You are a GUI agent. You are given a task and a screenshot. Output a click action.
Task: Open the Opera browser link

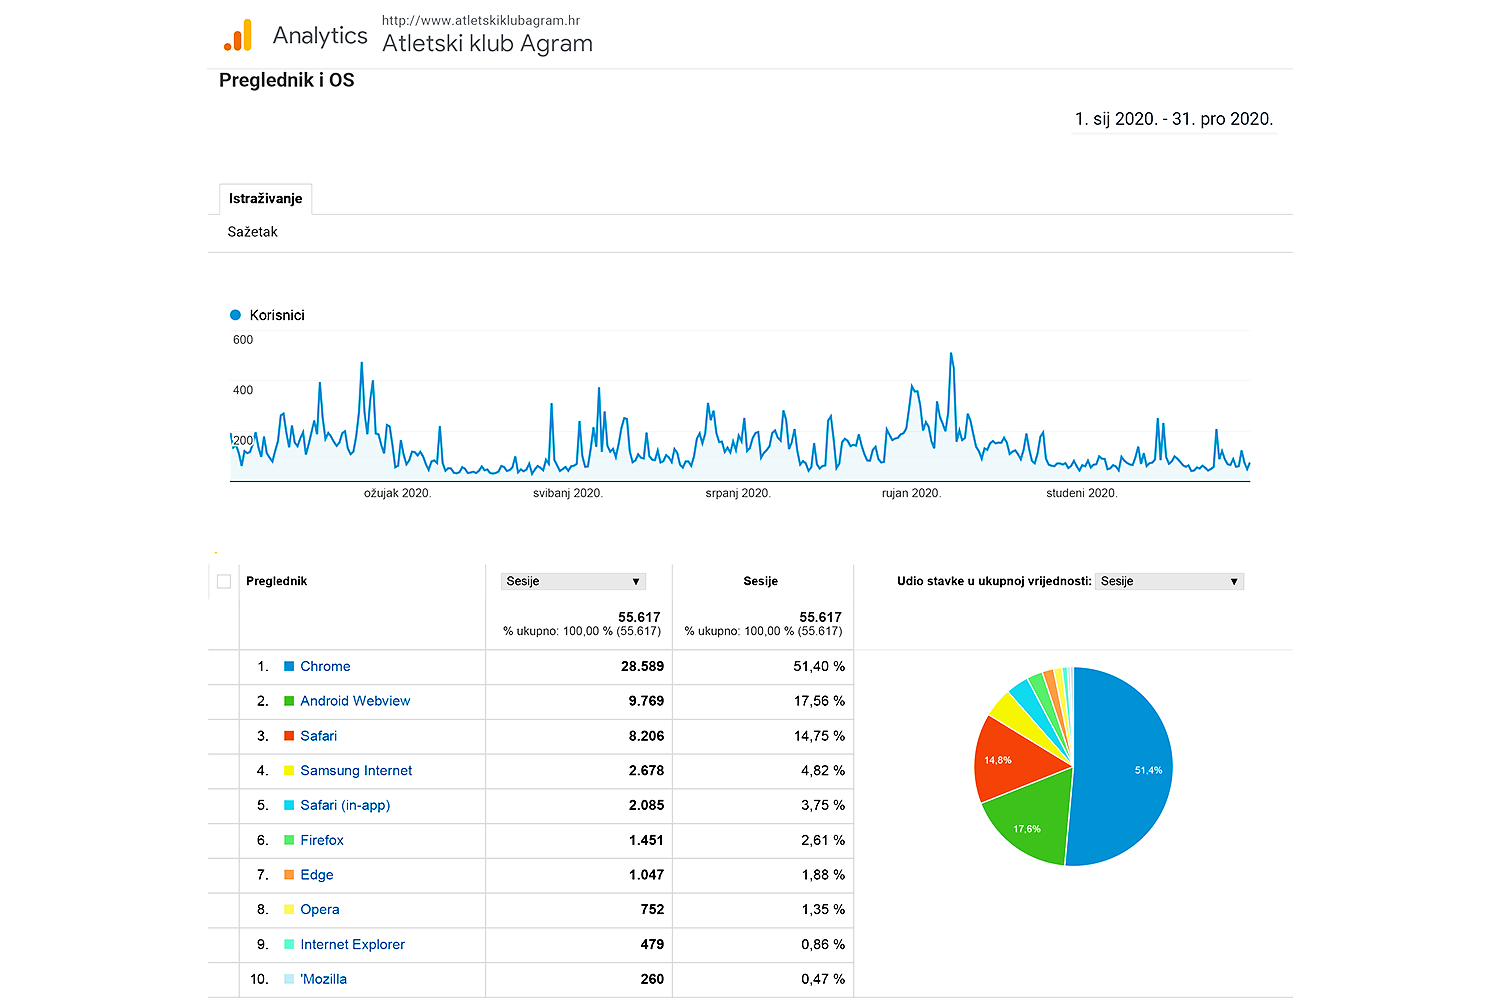[320, 910]
